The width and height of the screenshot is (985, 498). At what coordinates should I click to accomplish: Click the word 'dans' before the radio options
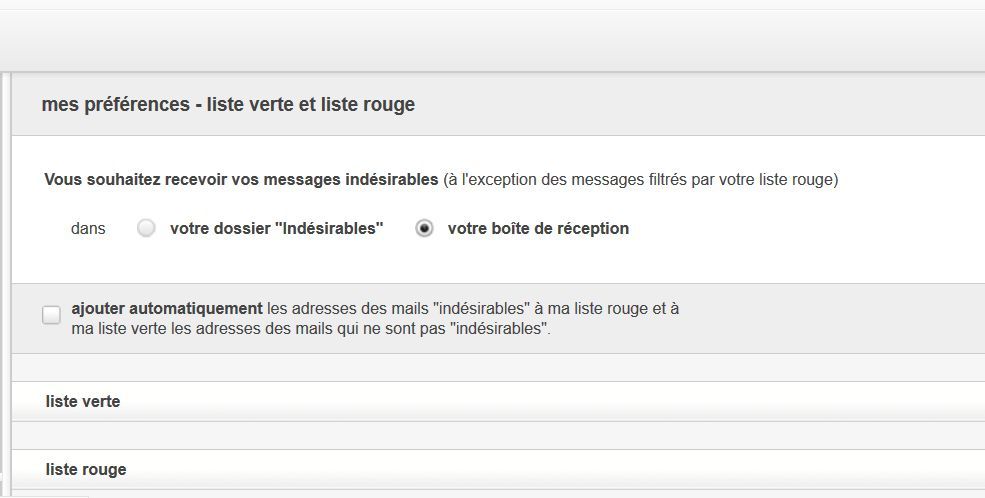[88, 228]
